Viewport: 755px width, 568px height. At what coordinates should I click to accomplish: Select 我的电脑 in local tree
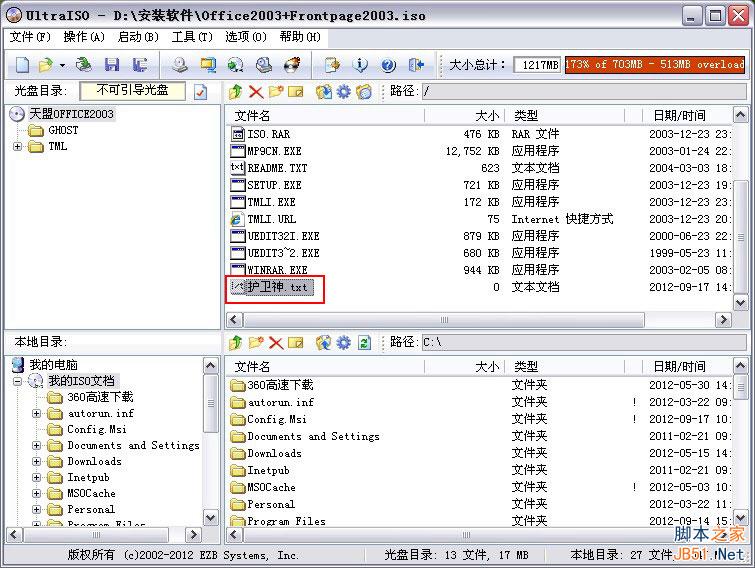[53, 365]
